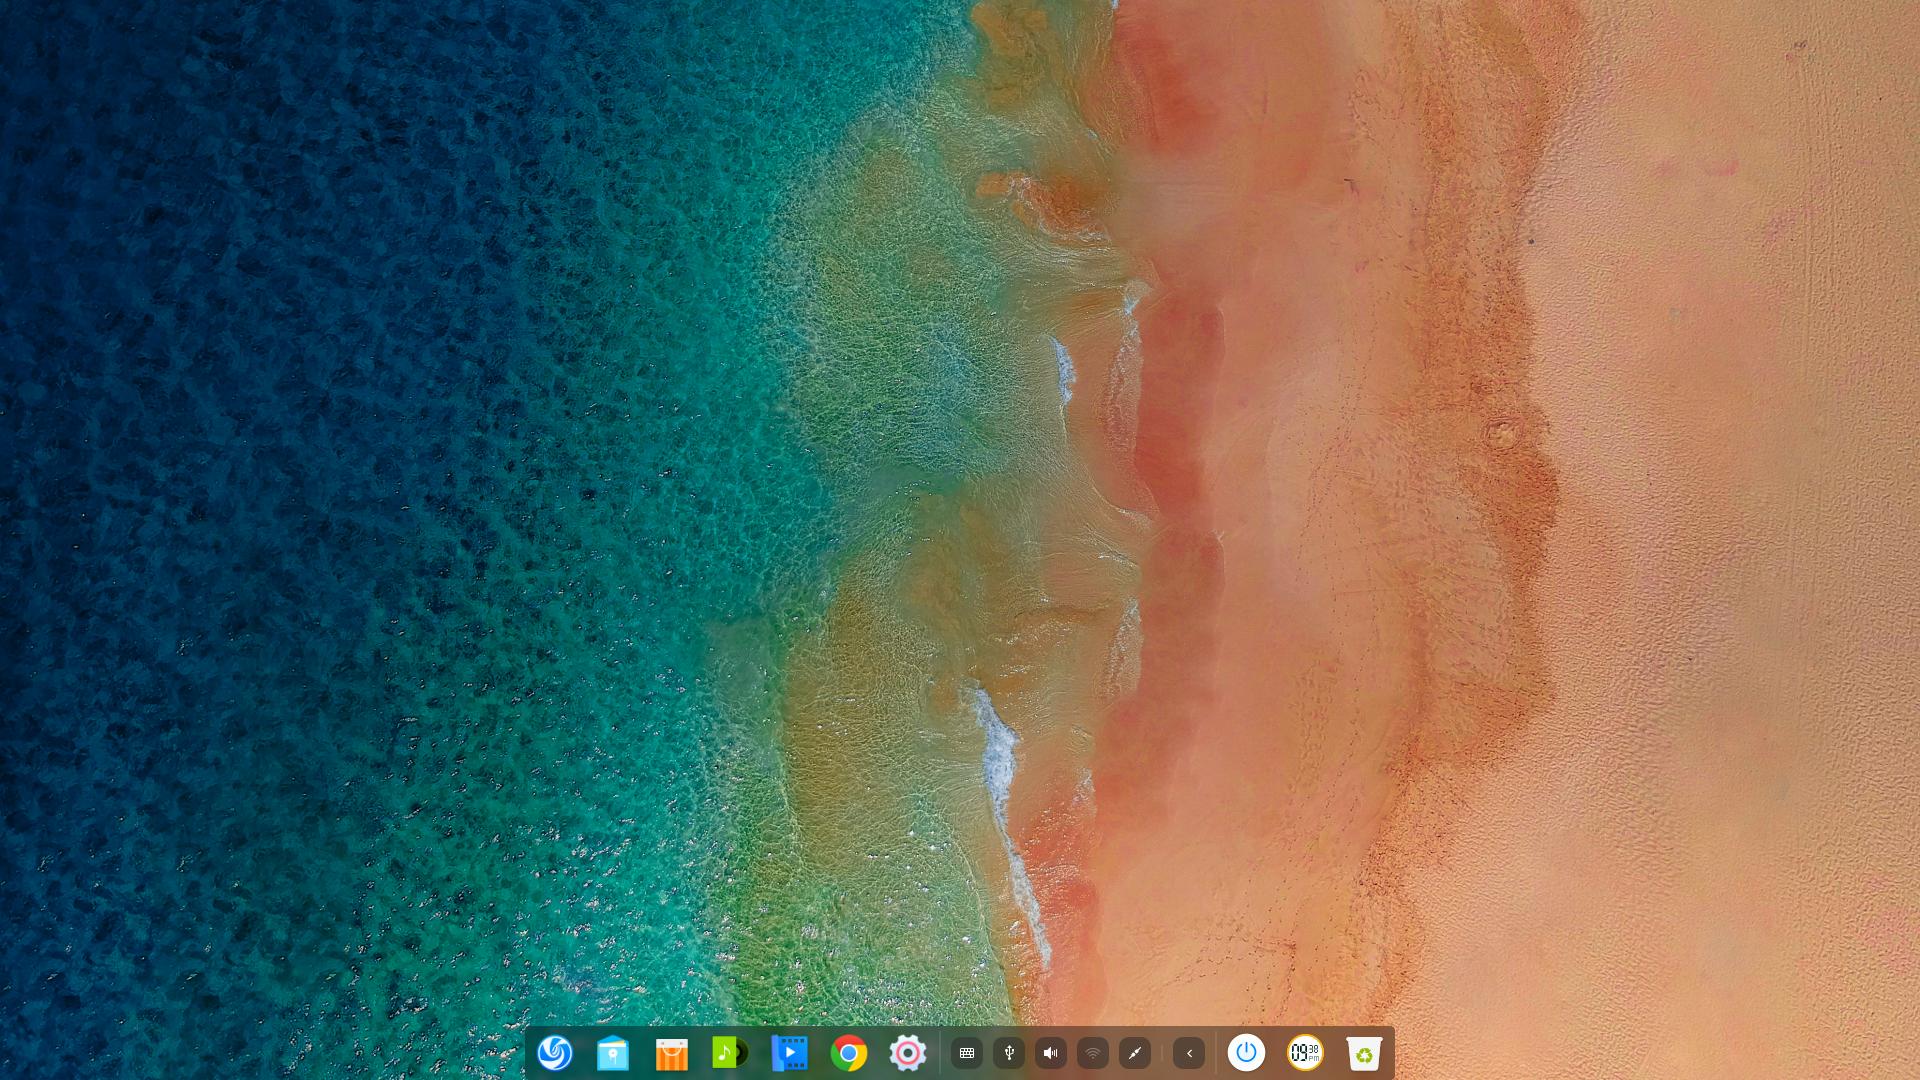Open the Control Center settings gear

point(906,1052)
